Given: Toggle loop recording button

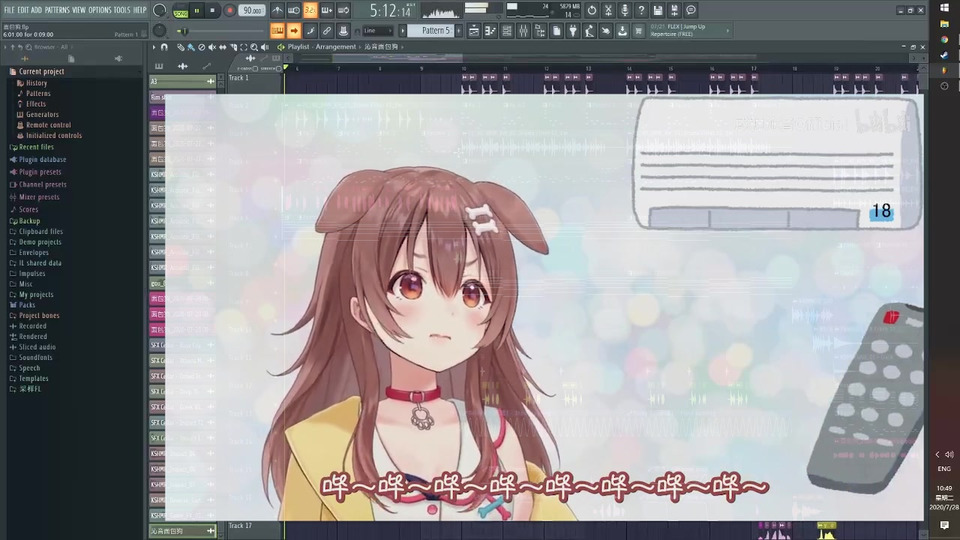Looking at the screenshot, I should (x=343, y=10).
